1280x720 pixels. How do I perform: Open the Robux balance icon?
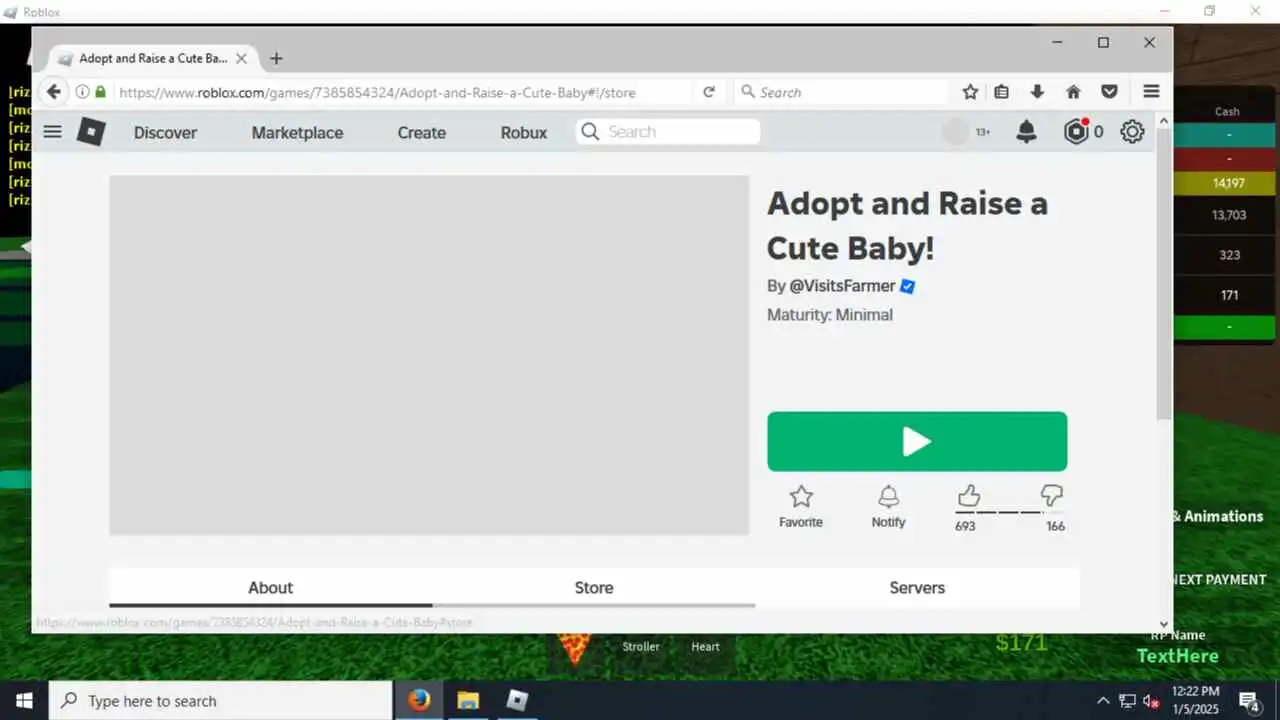[x=1076, y=131]
